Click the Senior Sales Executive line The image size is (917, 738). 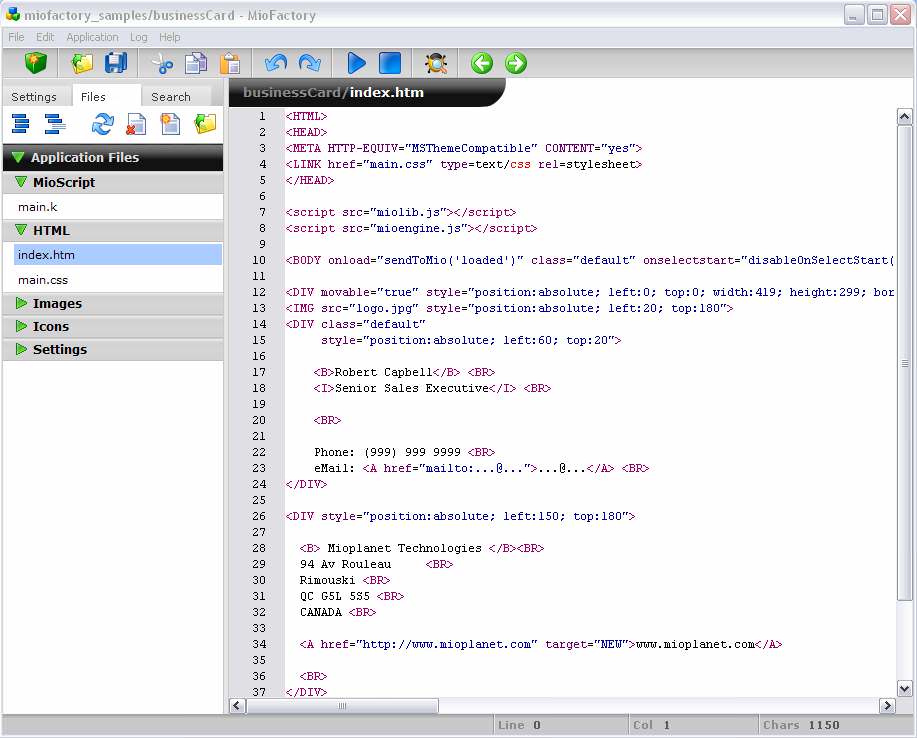pyautogui.click(x=432, y=388)
